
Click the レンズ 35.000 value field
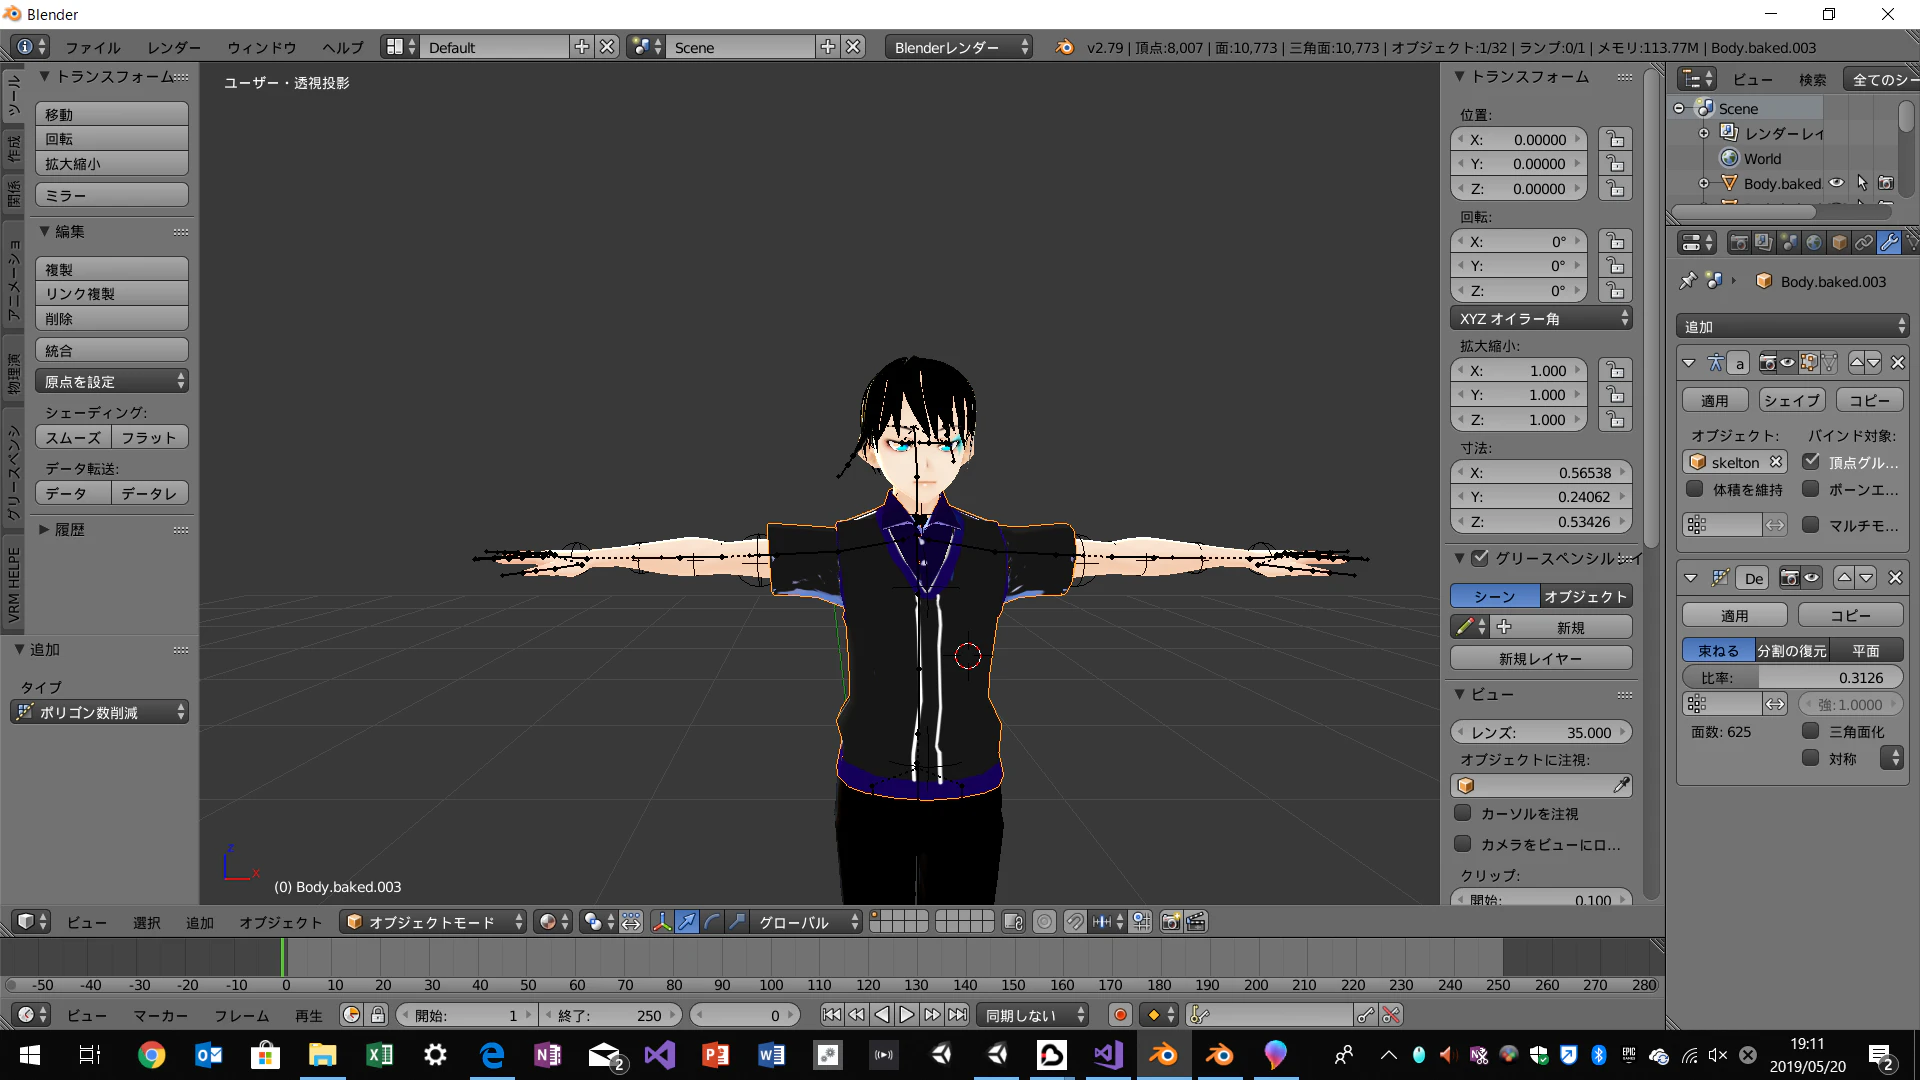(1541, 732)
